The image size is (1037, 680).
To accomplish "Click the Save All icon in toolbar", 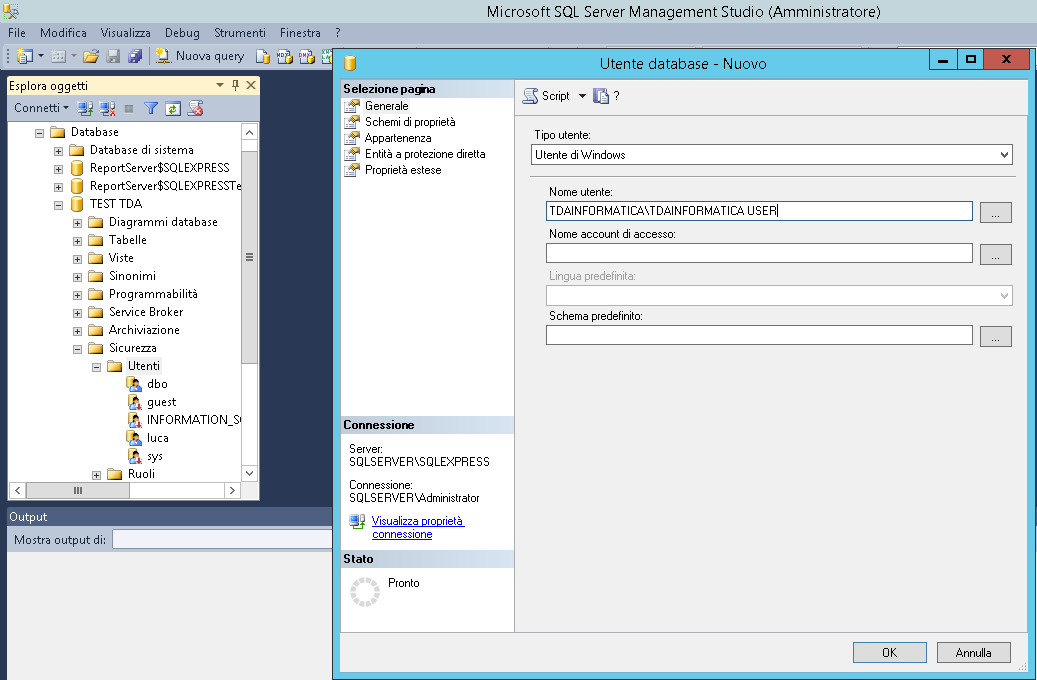I will point(135,56).
